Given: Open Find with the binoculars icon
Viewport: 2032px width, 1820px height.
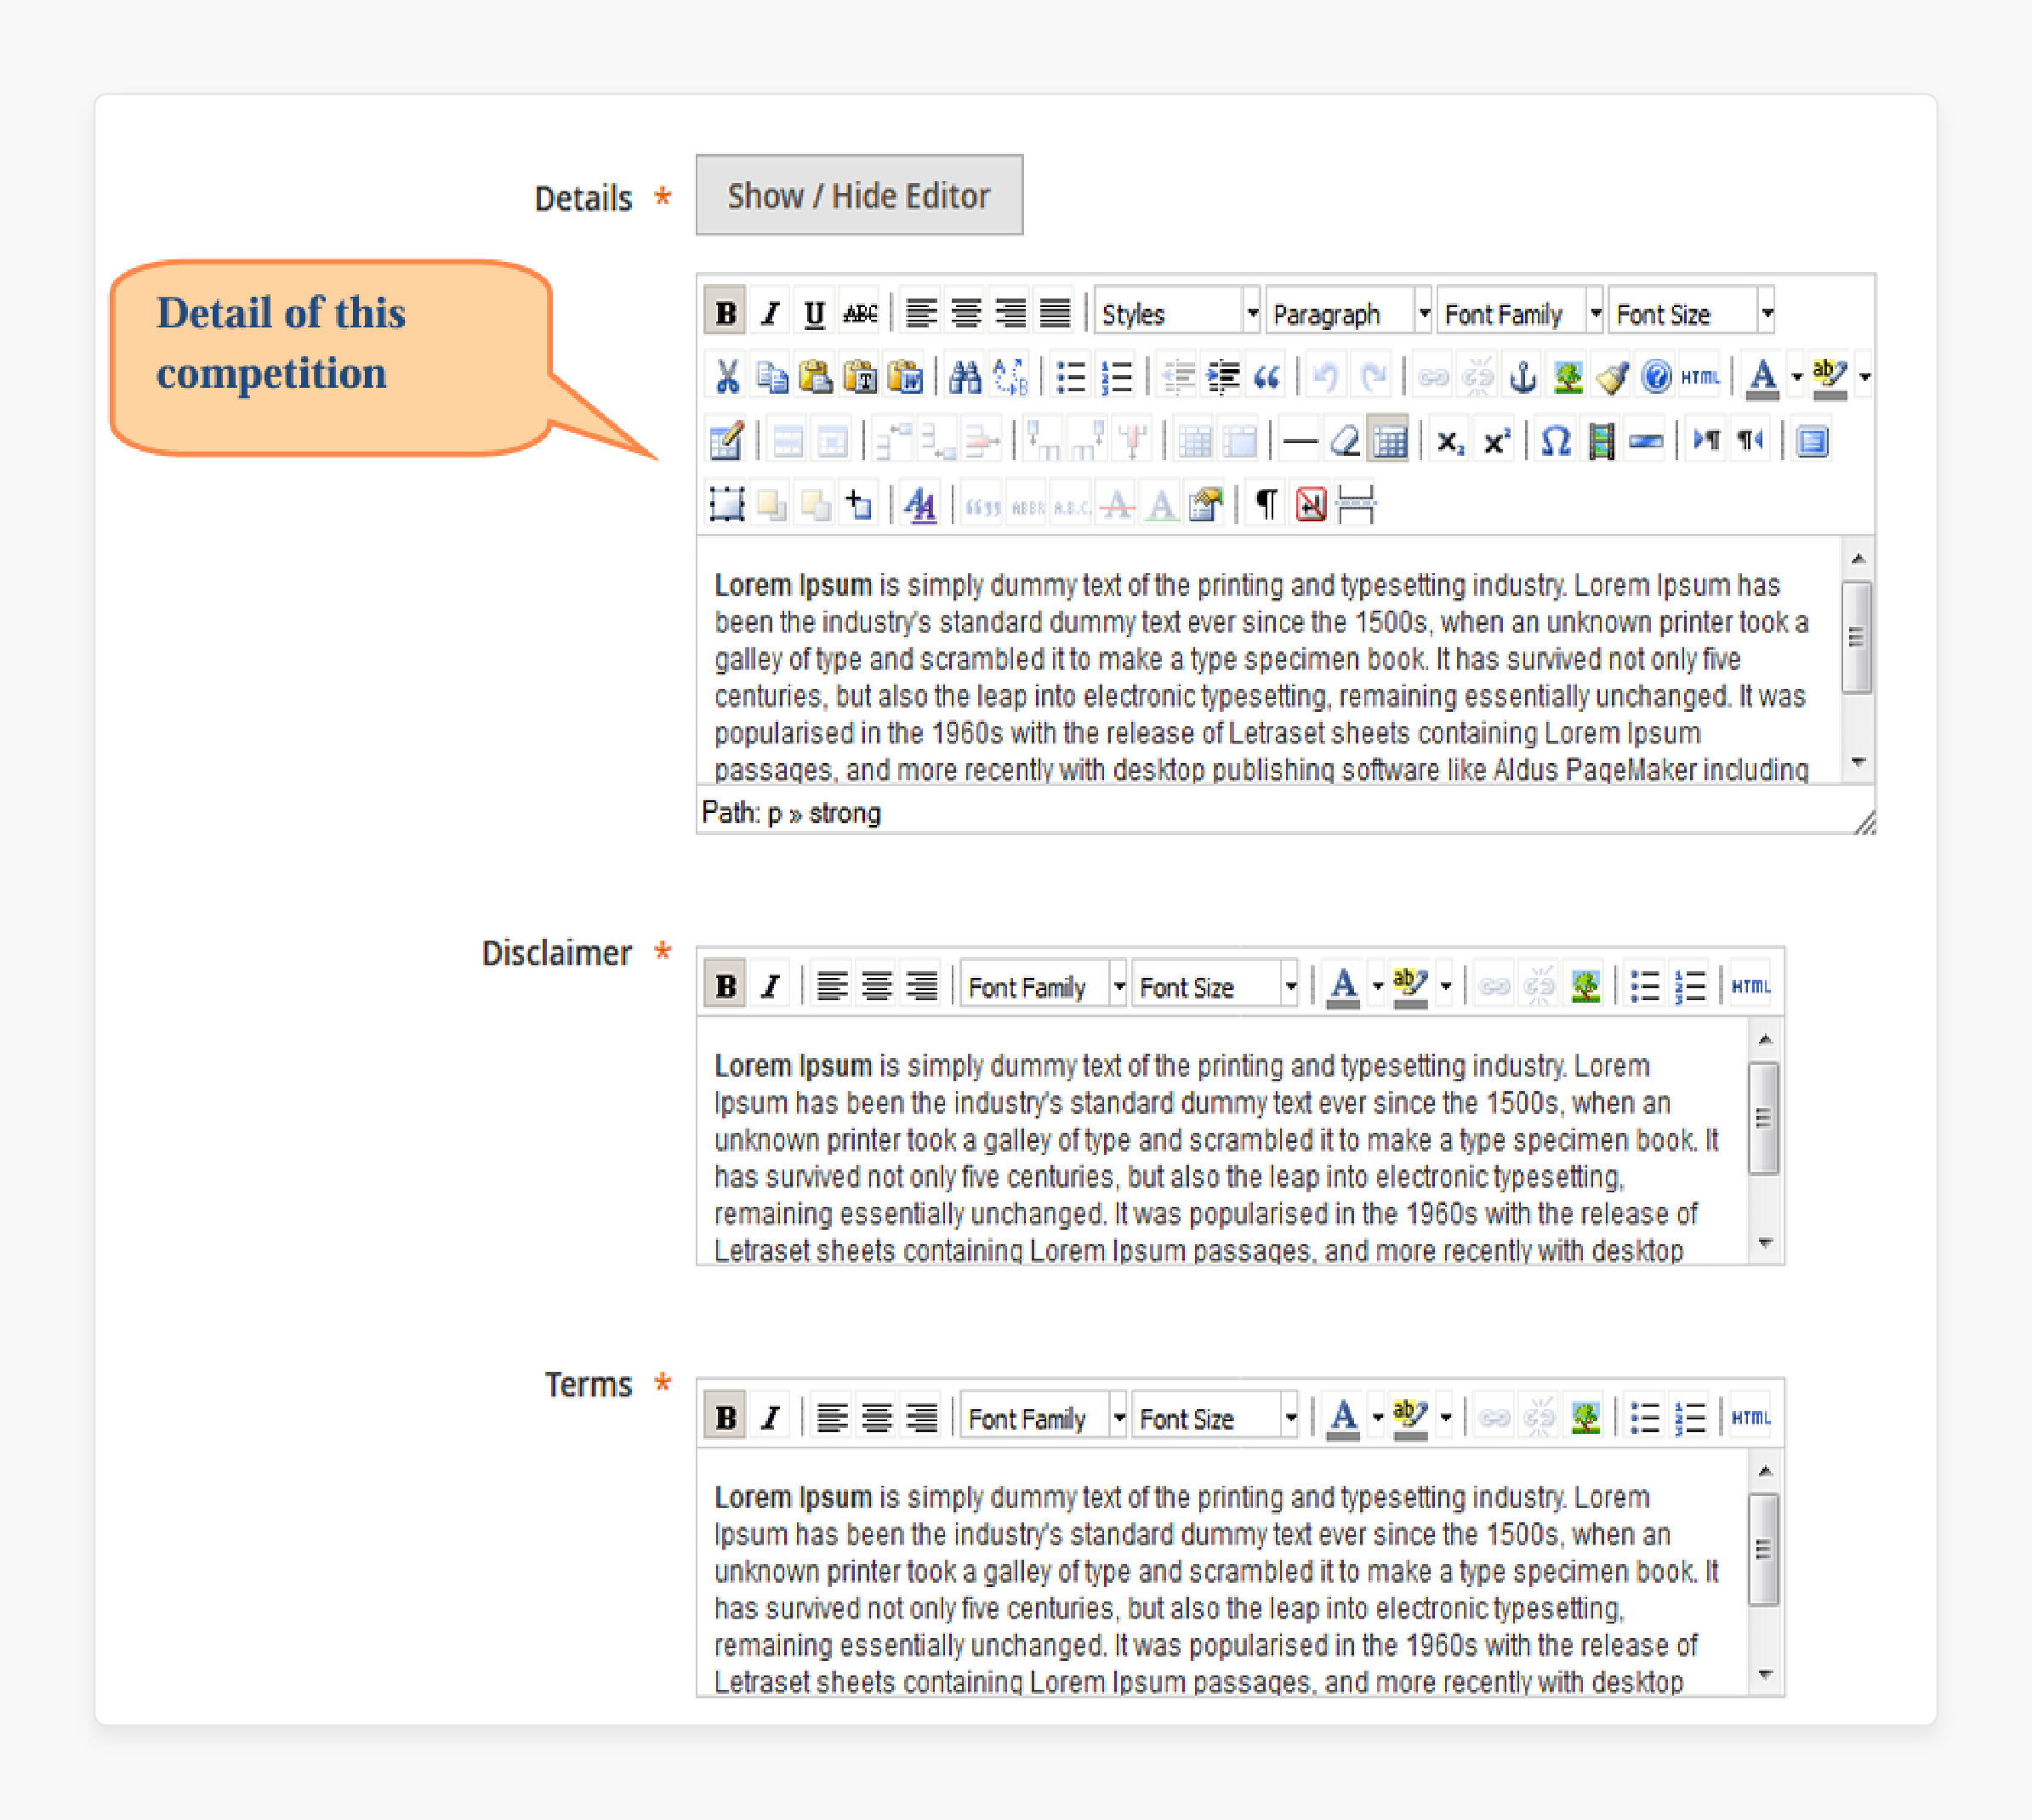Looking at the screenshot, I should [965, 377].
